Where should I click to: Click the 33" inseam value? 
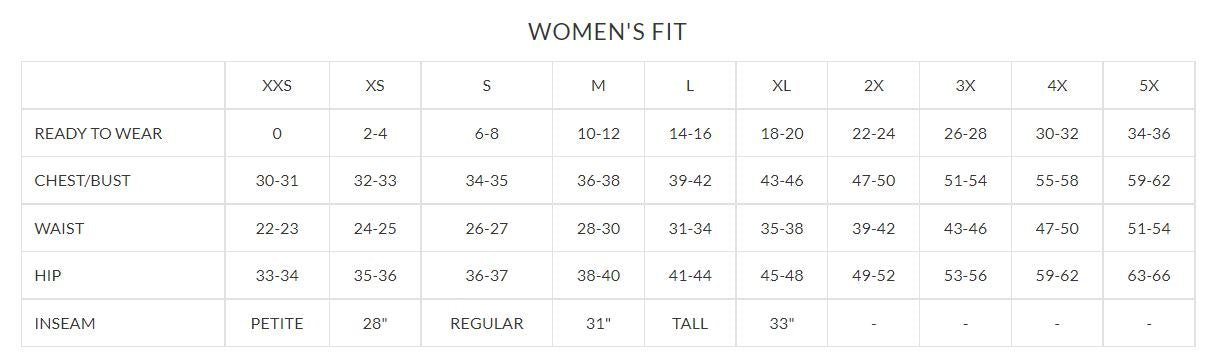click(x=782, y=324)
